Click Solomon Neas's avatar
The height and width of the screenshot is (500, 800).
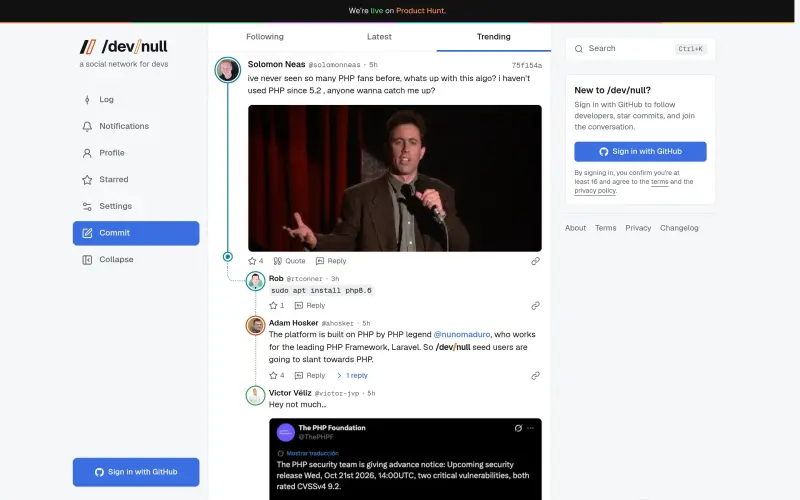pyautogui.click(x=228, y=70)
